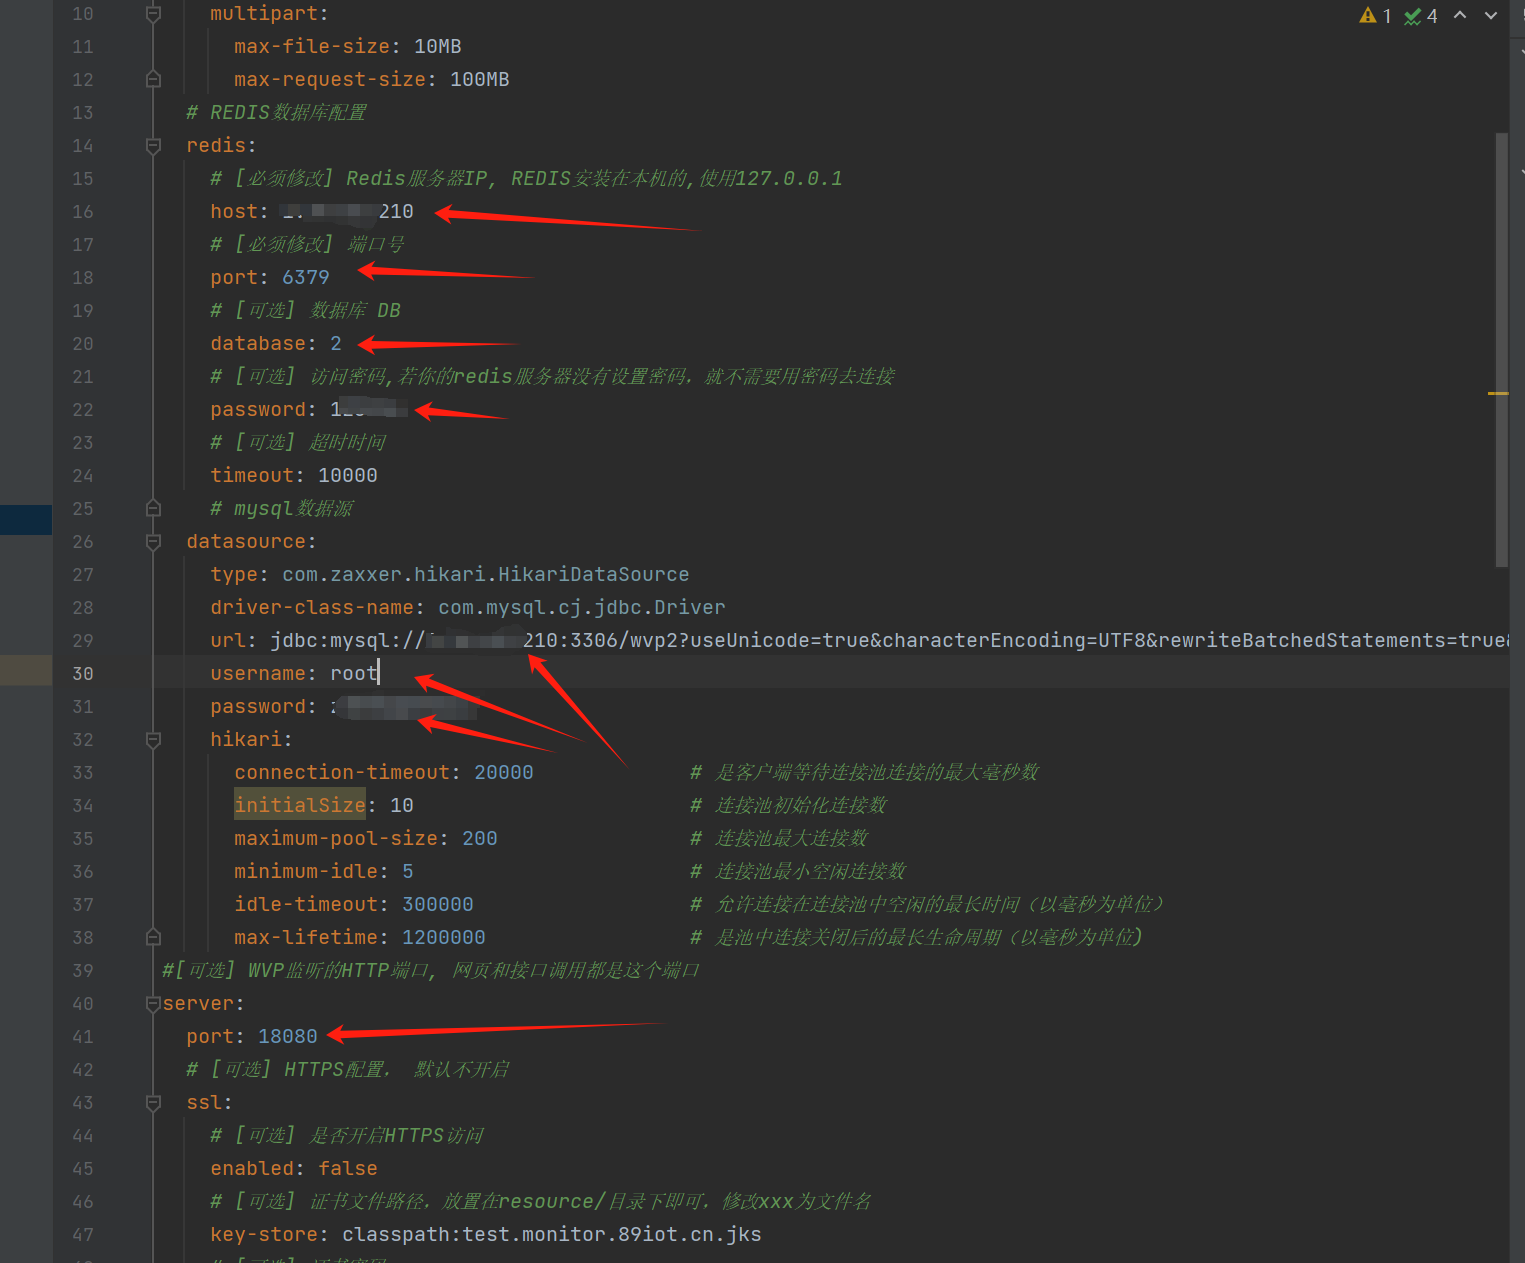
Task: Click the '# mysql数据源' comment
Action: [282, 509]
